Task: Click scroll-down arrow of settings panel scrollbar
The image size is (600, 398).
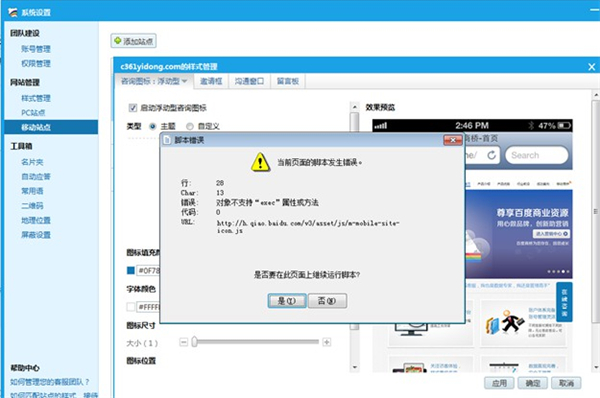Action: click(x=354, y=367)
